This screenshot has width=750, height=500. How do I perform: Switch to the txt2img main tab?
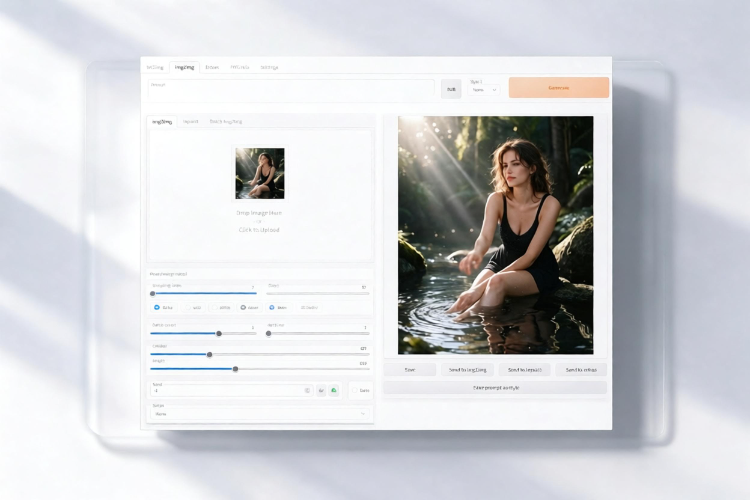(154, 67)
